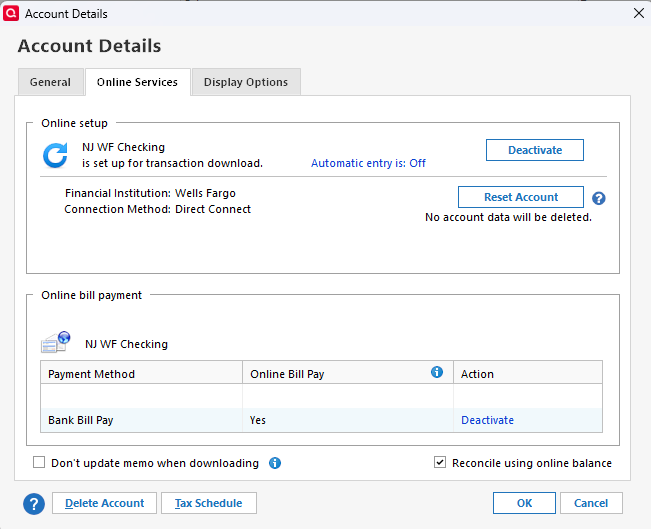Click info icon next to memo checkbox
Screen dimensions: 651x529
point(275,463)
